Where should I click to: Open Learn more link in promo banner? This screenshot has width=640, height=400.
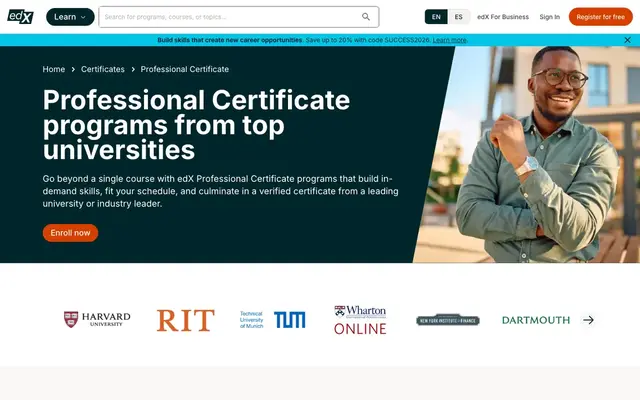(449, 40)
